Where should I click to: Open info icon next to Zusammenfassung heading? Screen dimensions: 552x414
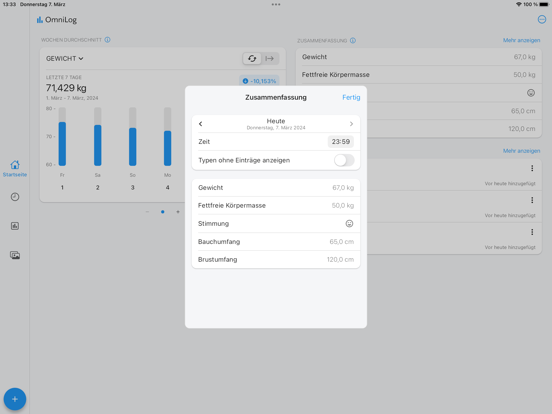point(353,40)
